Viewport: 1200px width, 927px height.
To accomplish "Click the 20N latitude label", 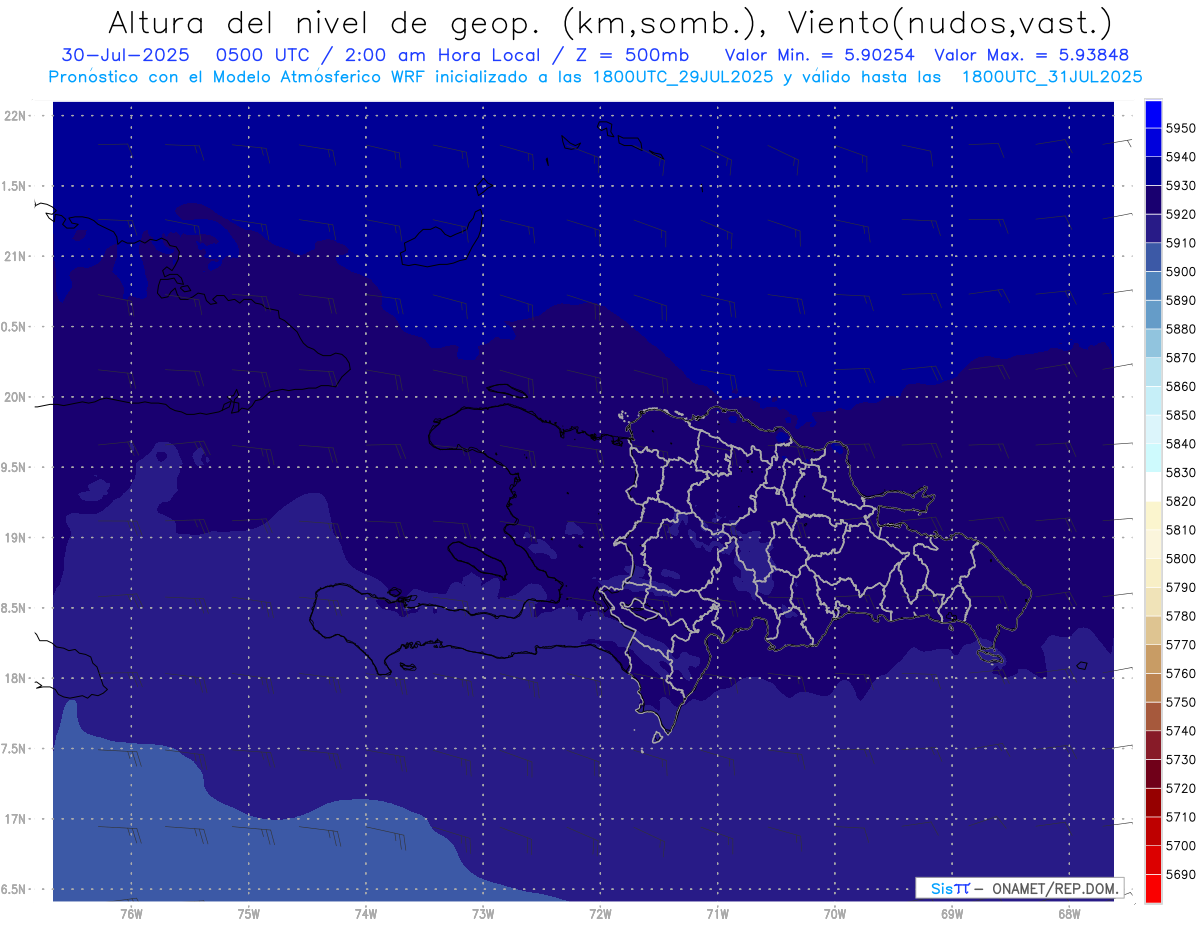I will pyautogui.click(x=14, y=397).
